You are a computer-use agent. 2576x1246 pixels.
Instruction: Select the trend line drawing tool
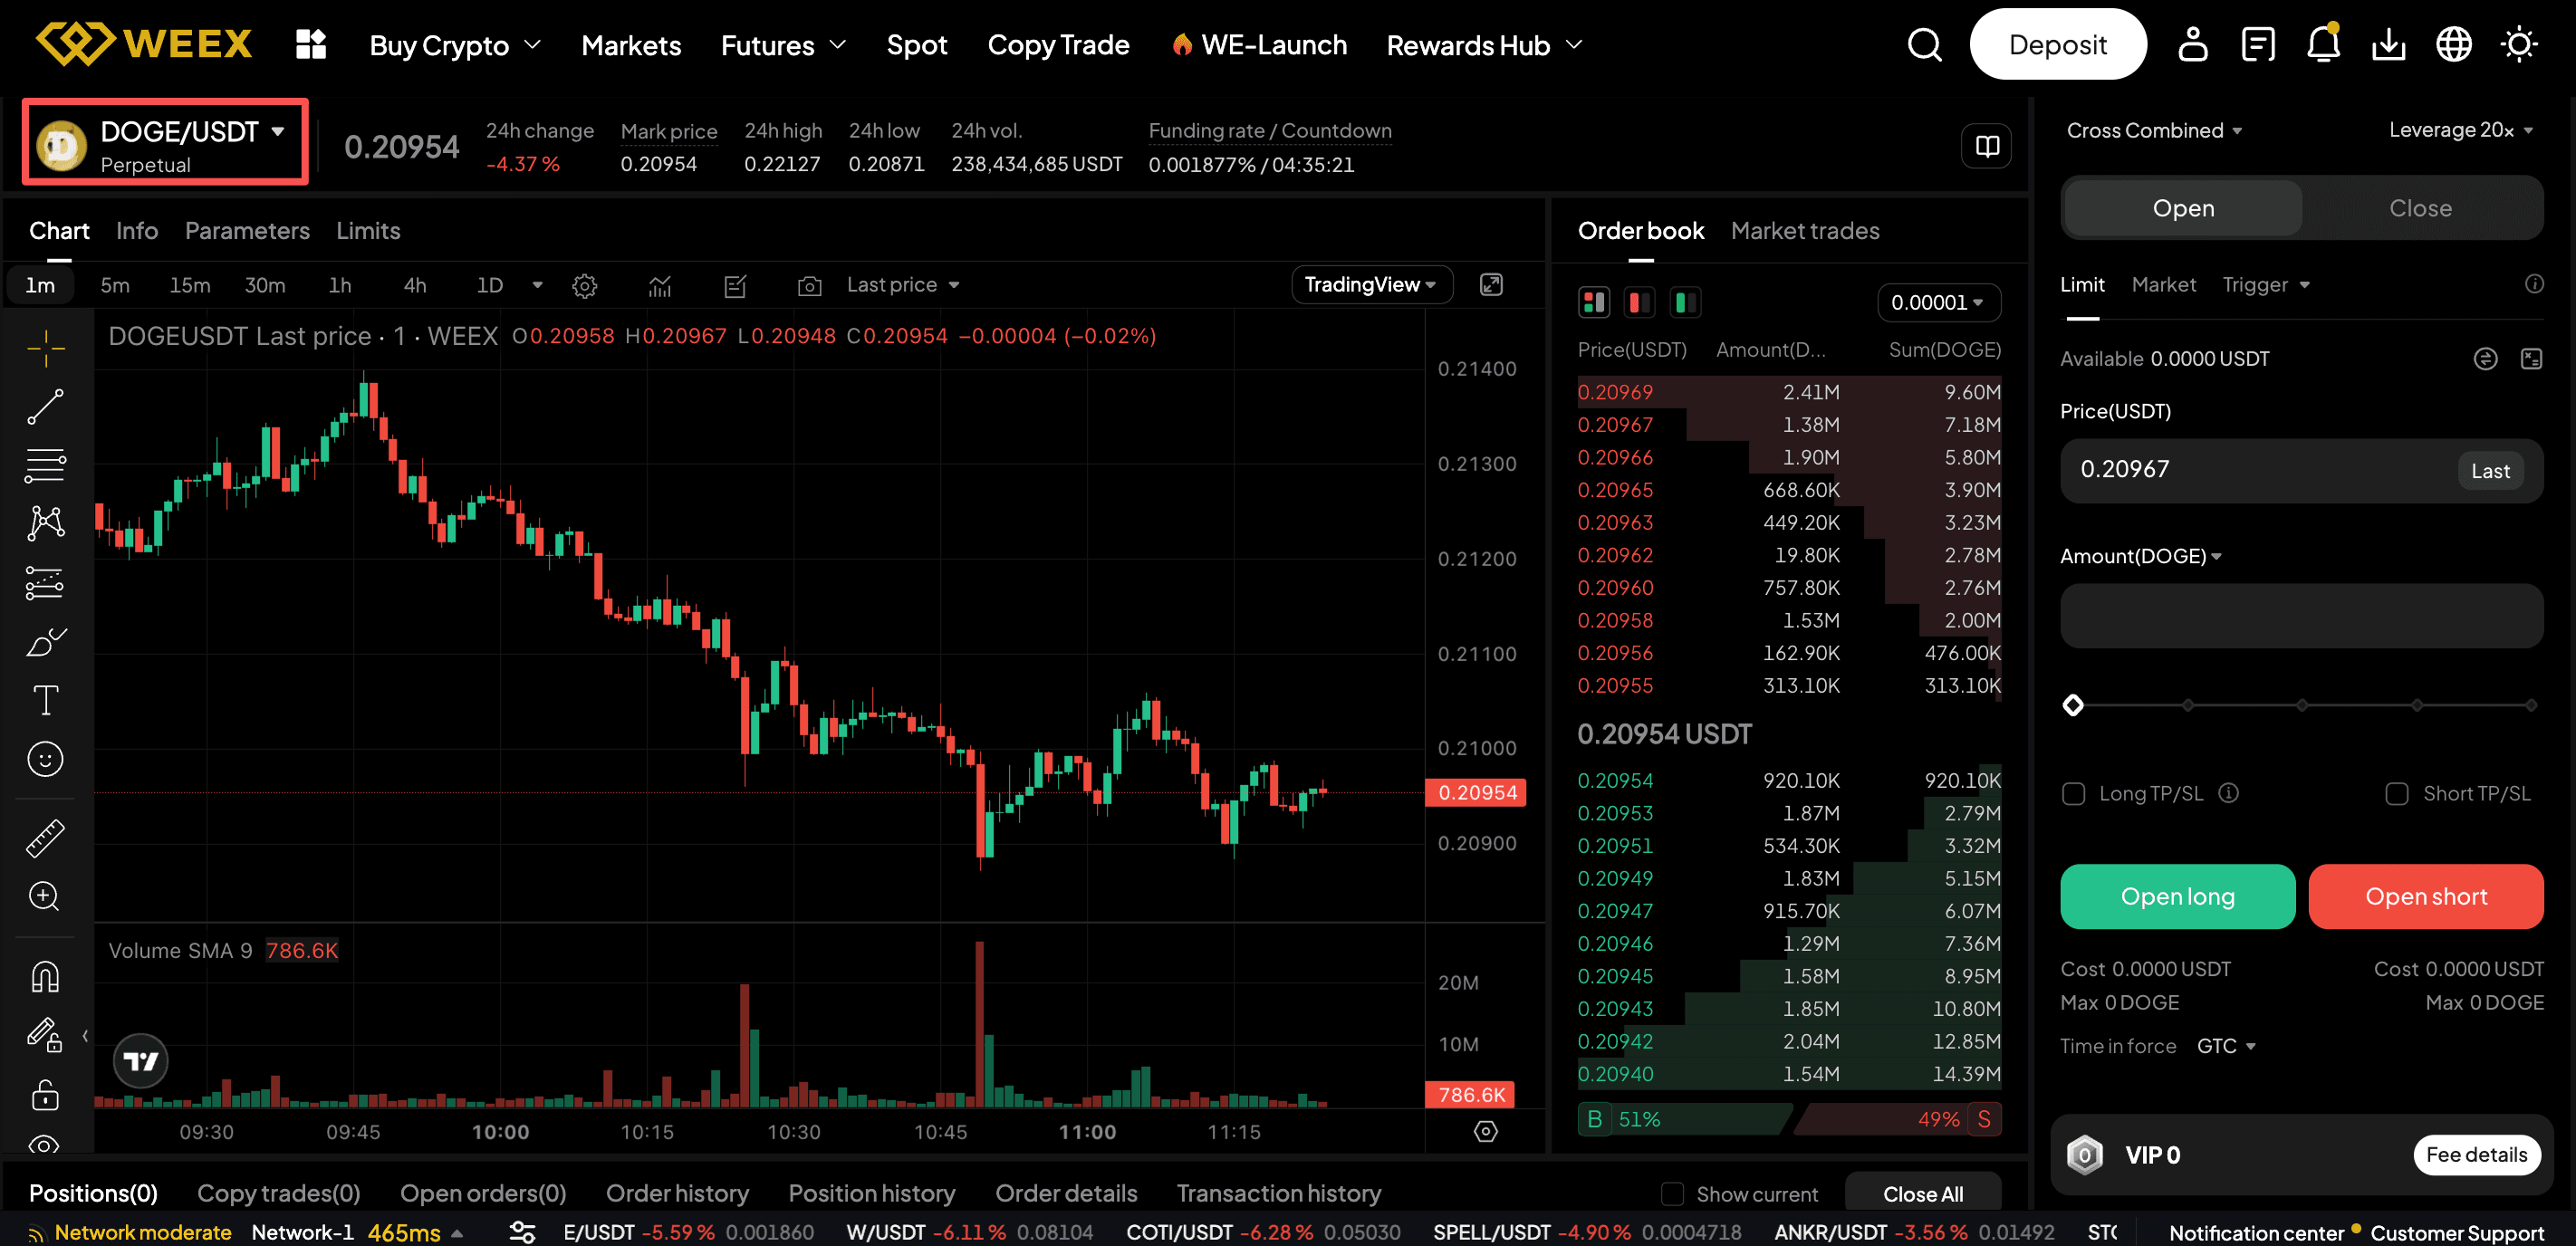[x=45, y=406]
